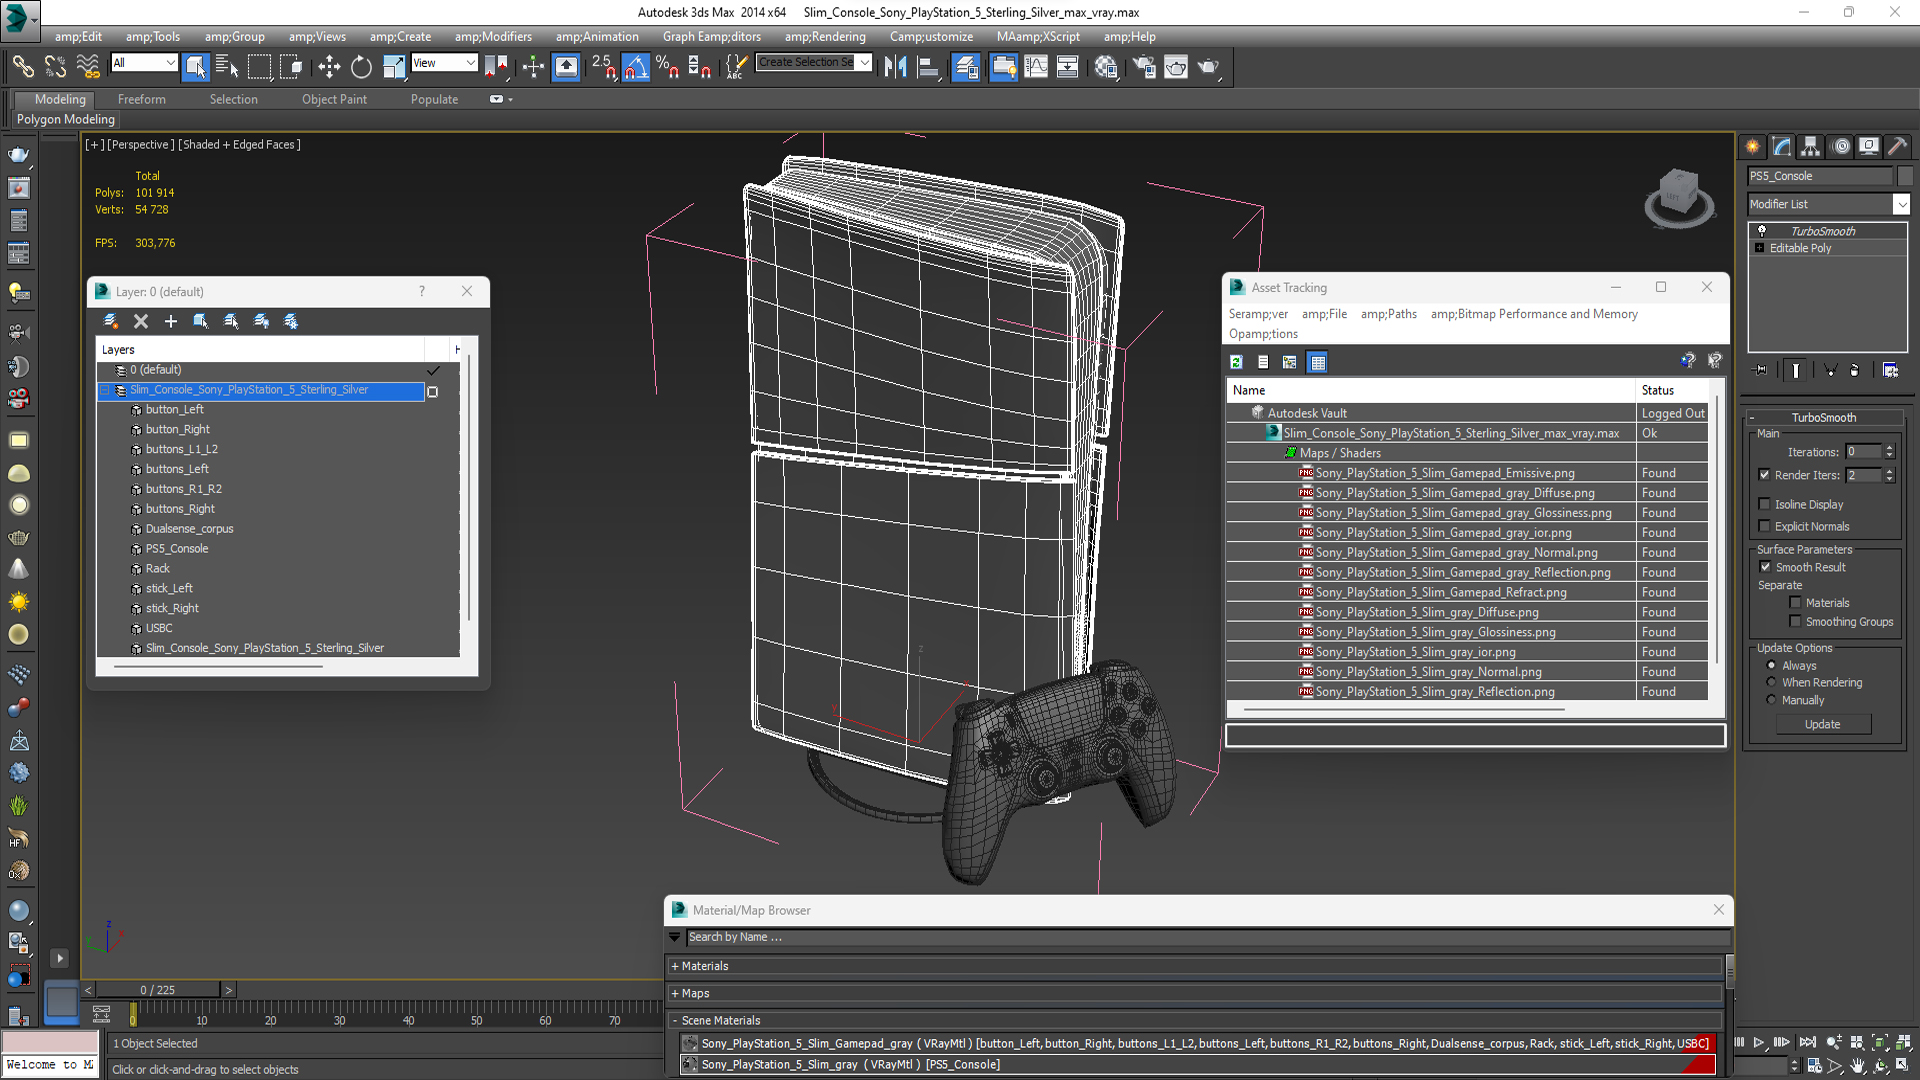Select the Always update option

pyautogui.click(x=1772, y=665)
